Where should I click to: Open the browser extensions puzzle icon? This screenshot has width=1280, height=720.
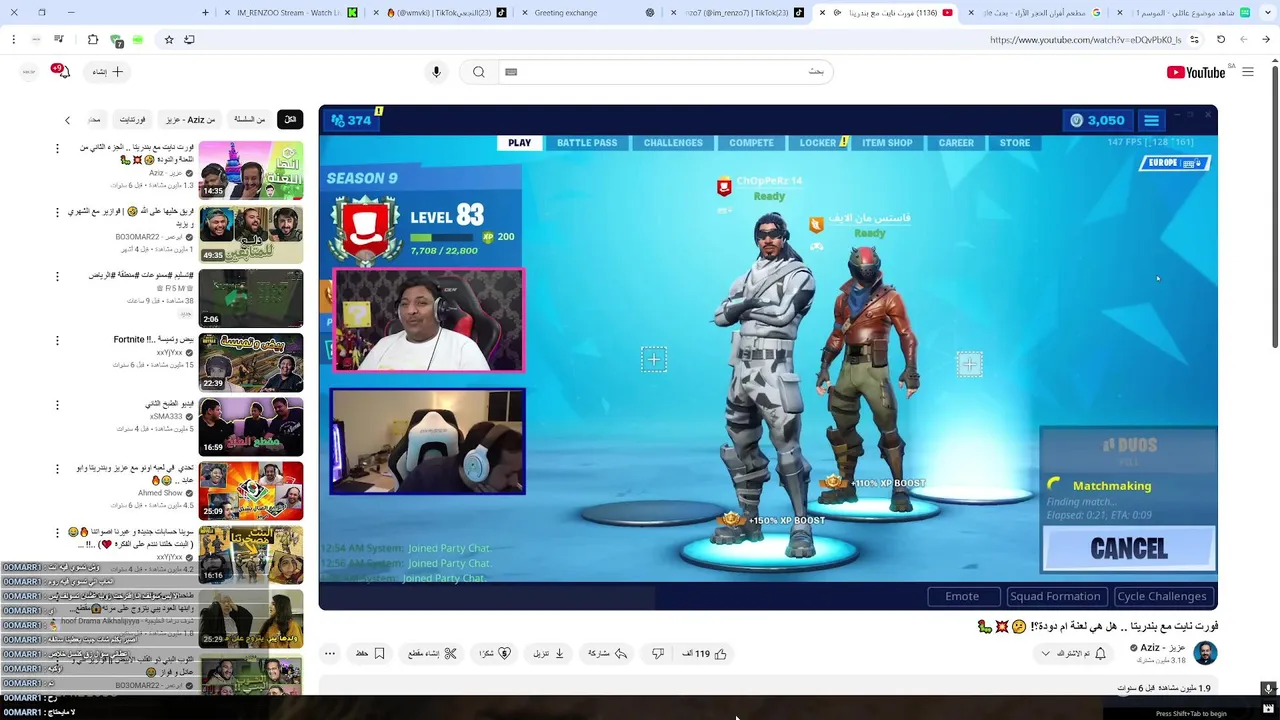(93, 40)
